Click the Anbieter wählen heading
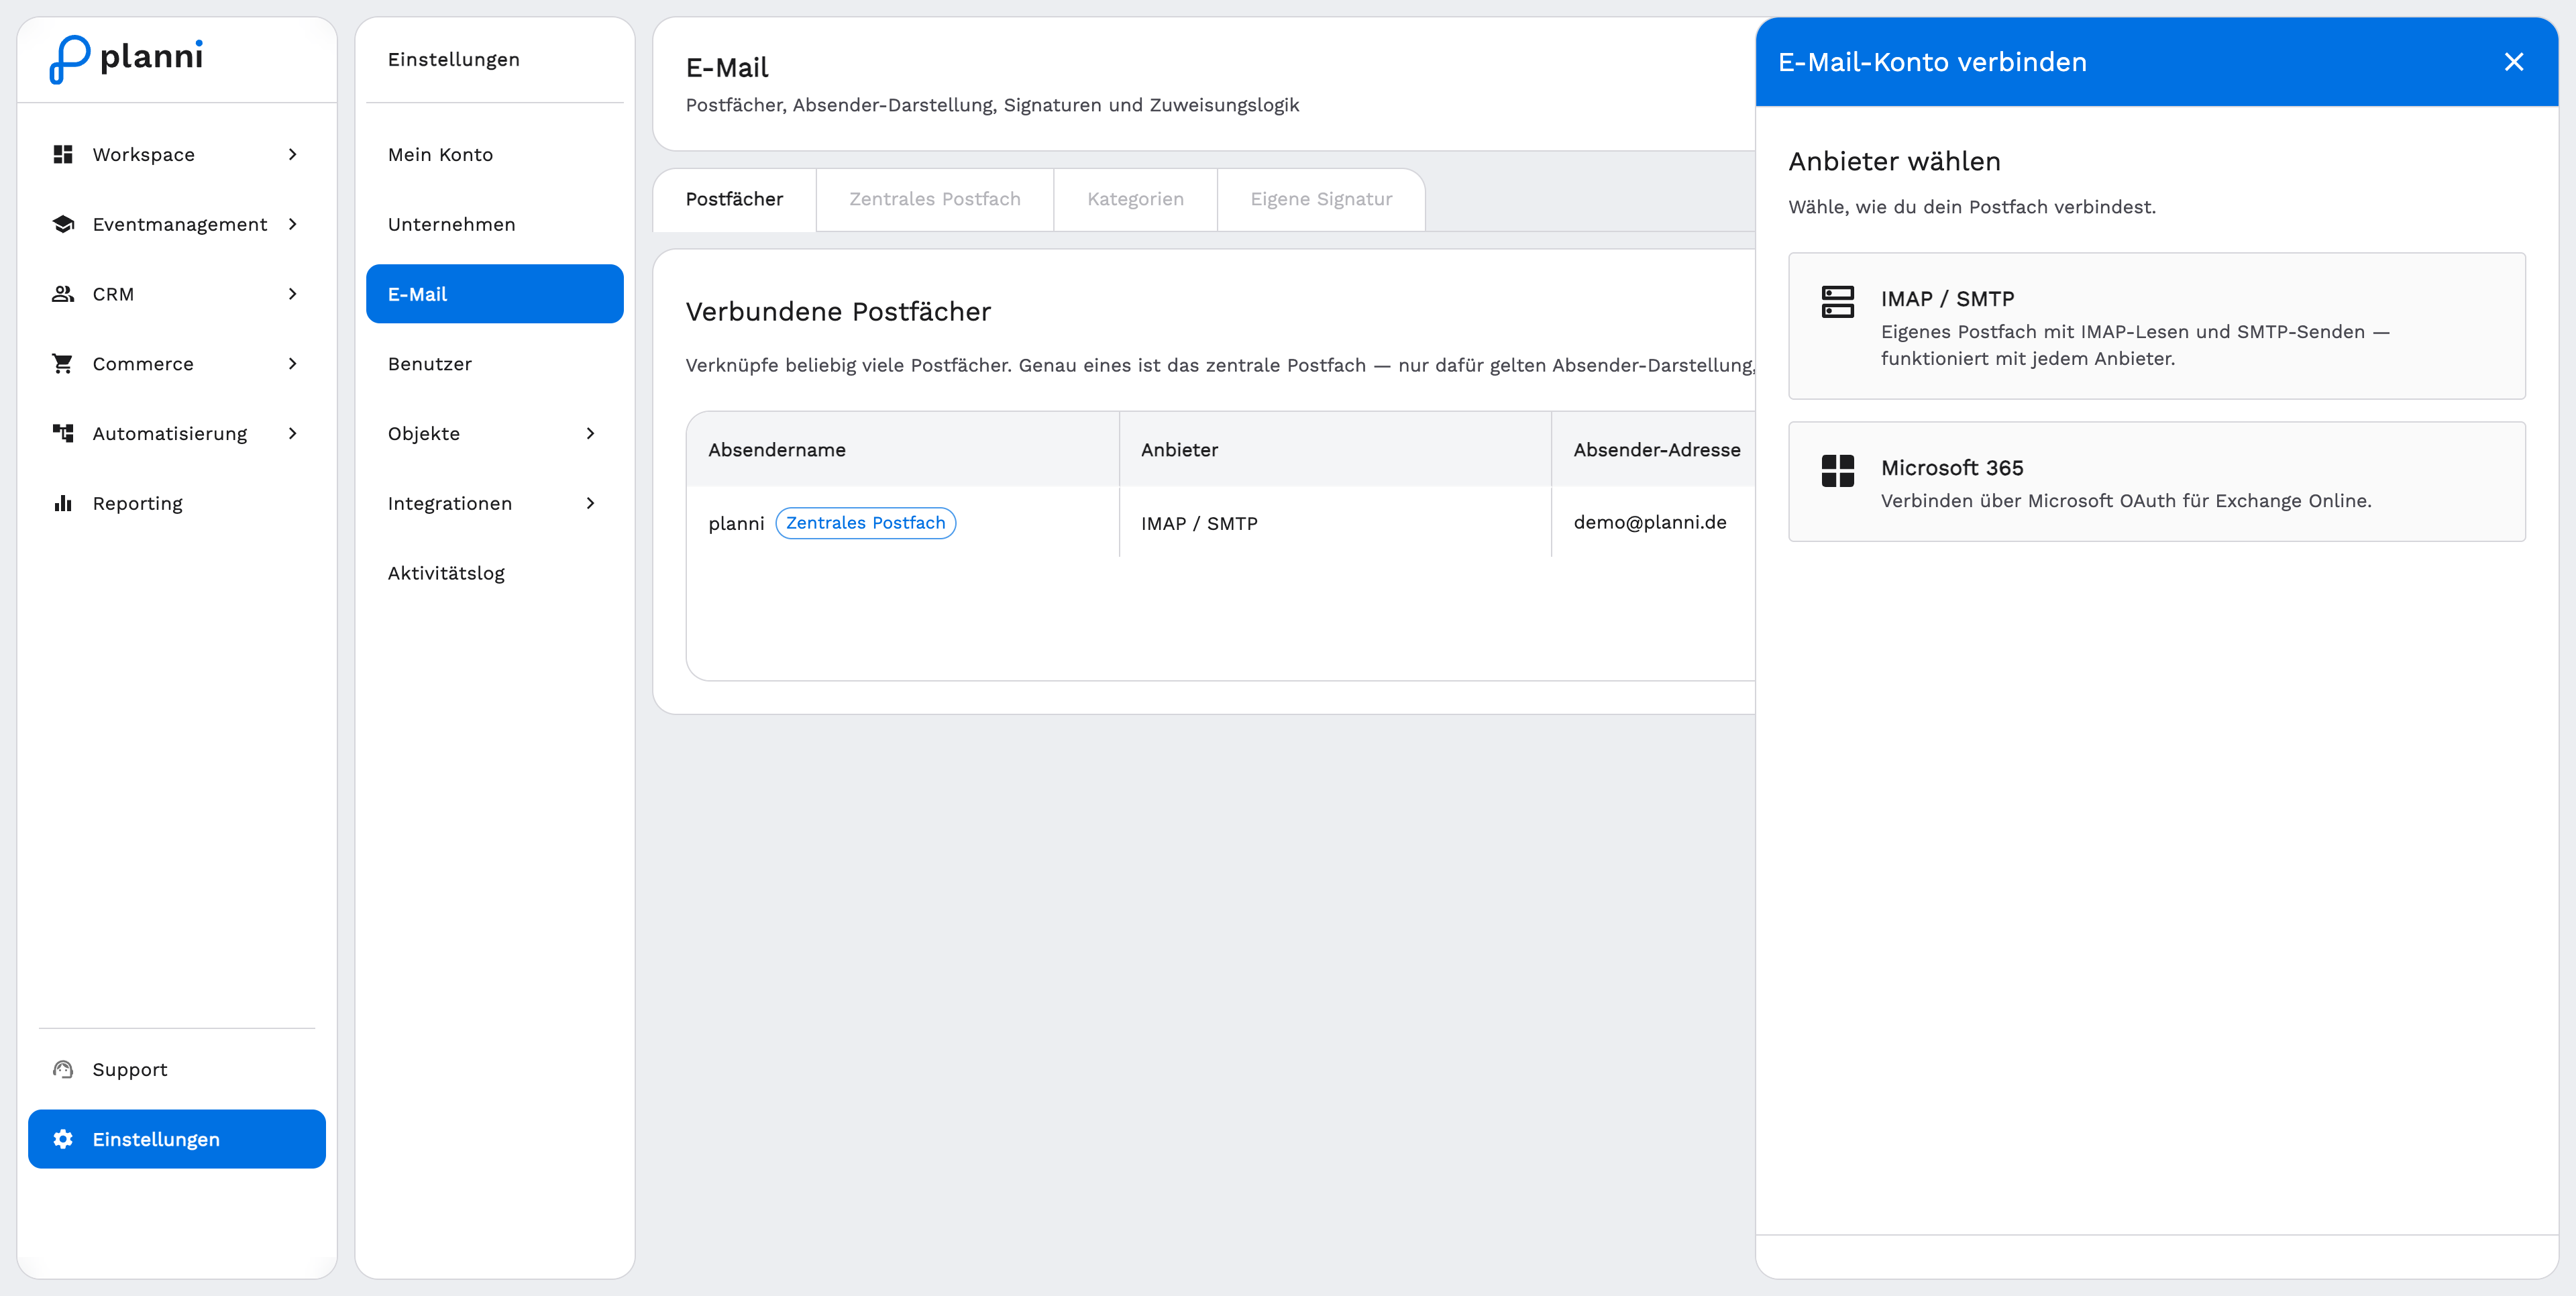2576x1296 pixels. pos(1894,161)
